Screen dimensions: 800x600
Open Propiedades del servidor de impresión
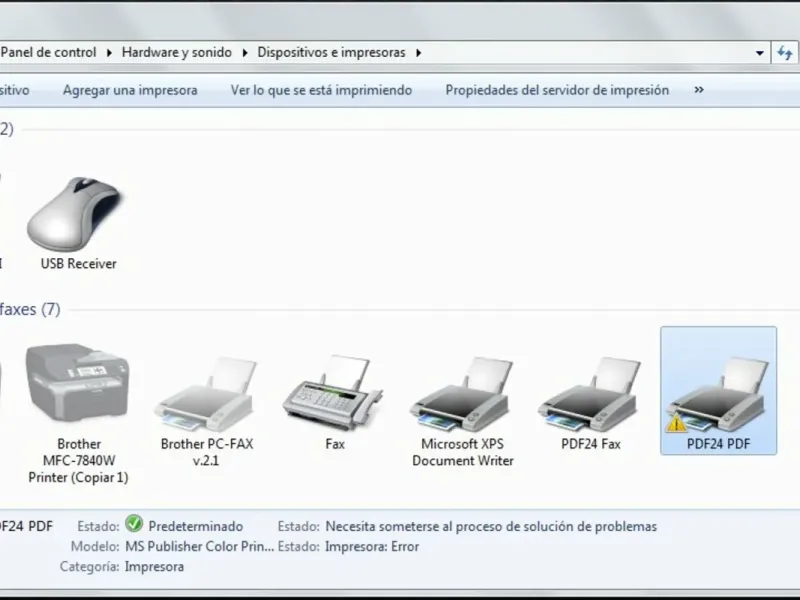tap(557, 90)
